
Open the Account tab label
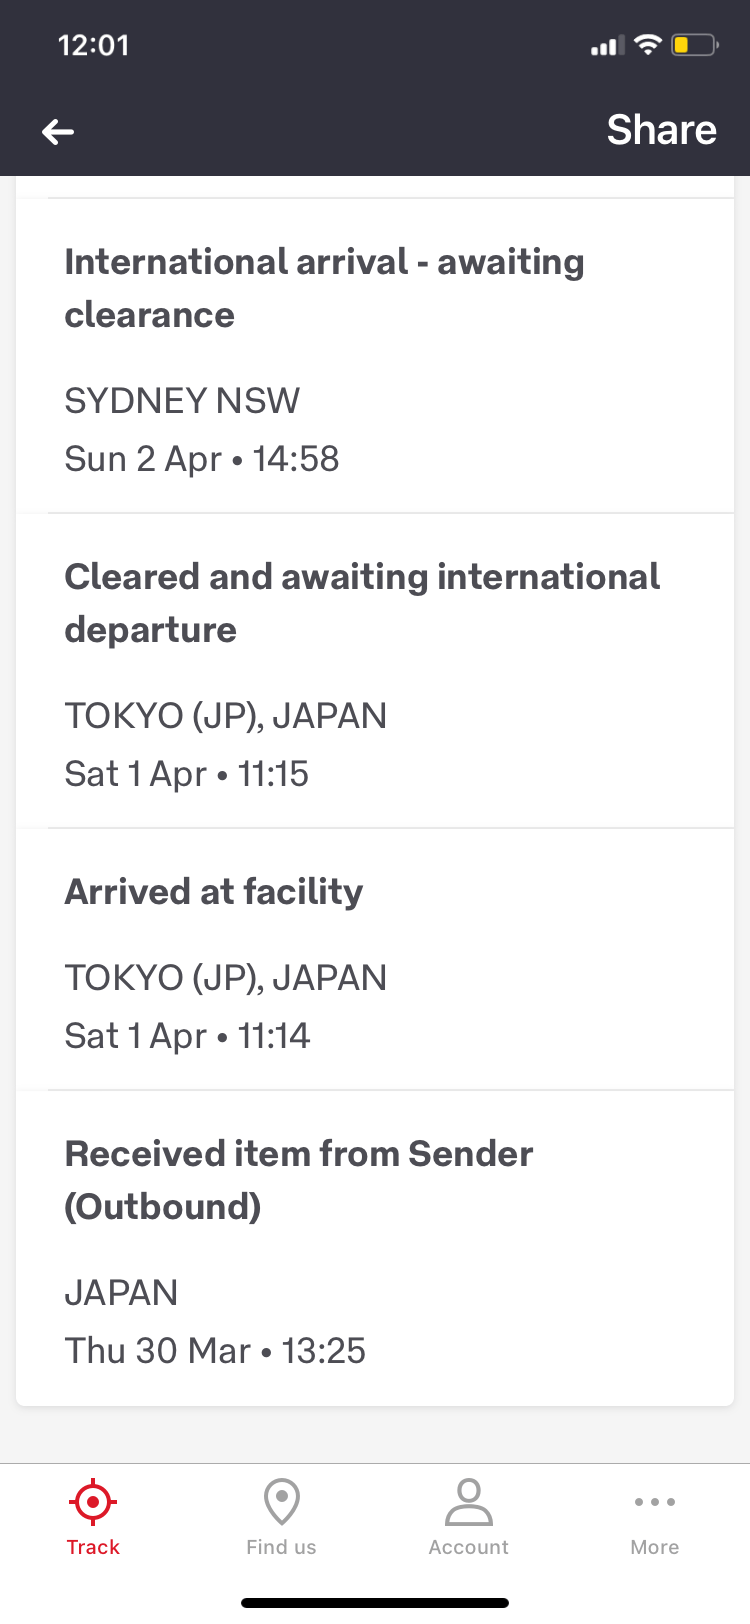tap(468, 1547)
